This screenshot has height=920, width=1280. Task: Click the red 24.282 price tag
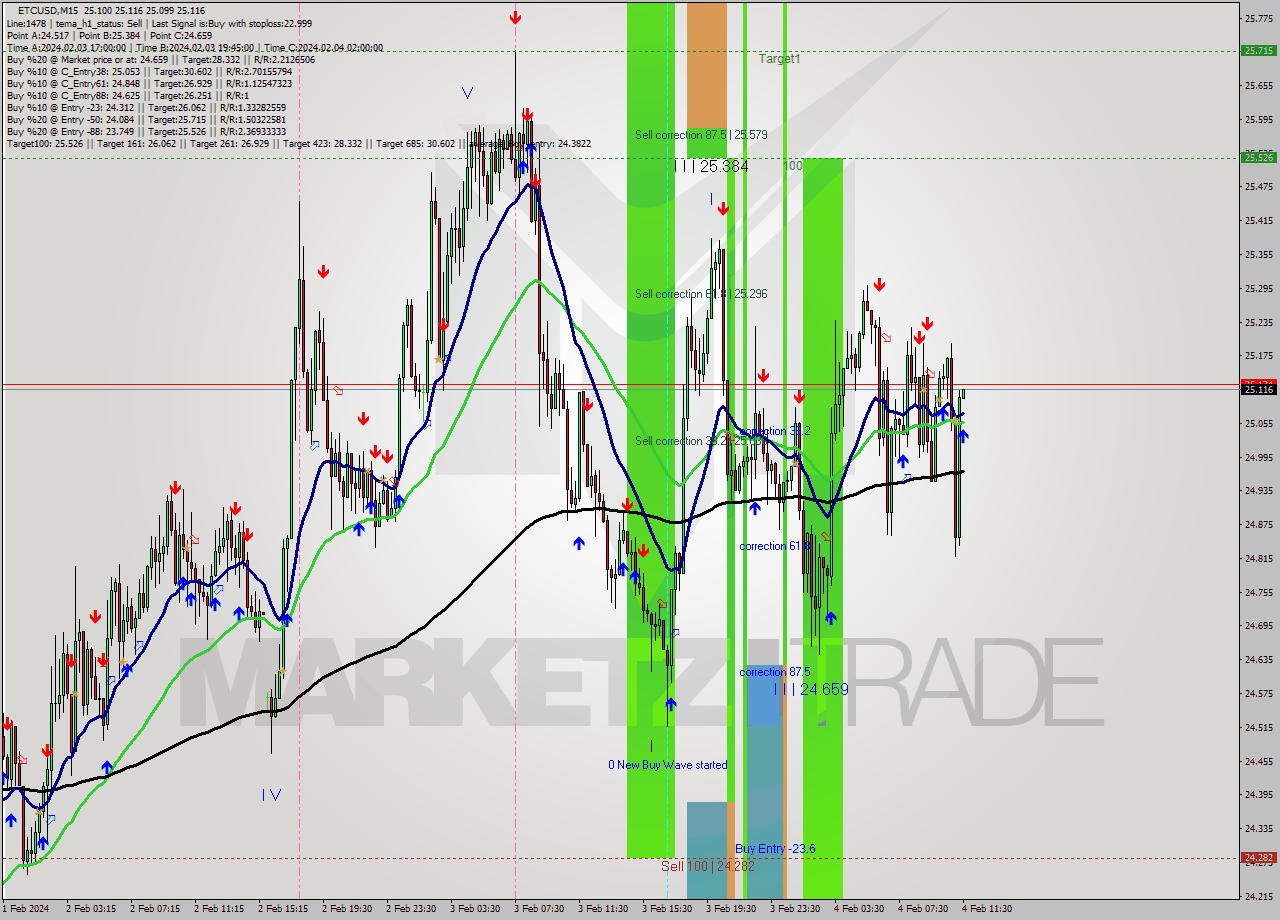coord(1258,857)
